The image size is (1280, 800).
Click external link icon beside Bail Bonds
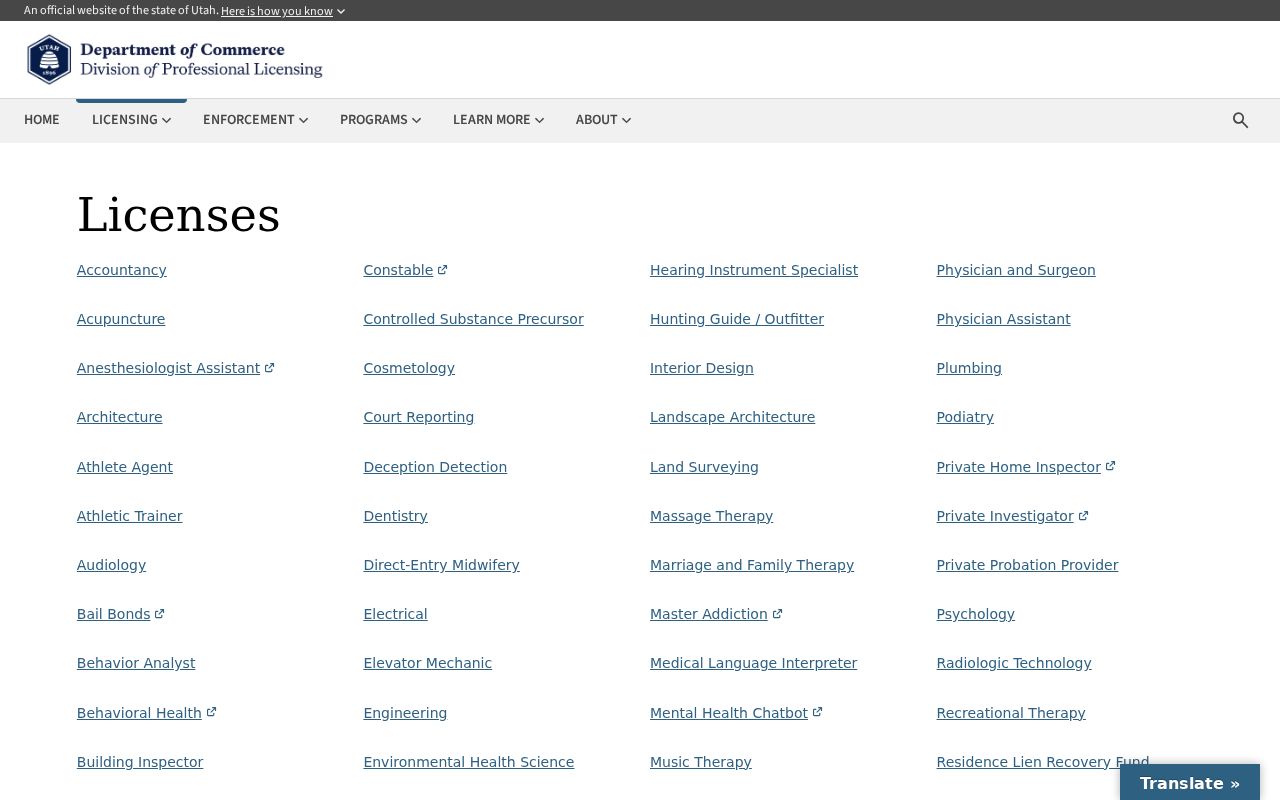pos(160,614)
